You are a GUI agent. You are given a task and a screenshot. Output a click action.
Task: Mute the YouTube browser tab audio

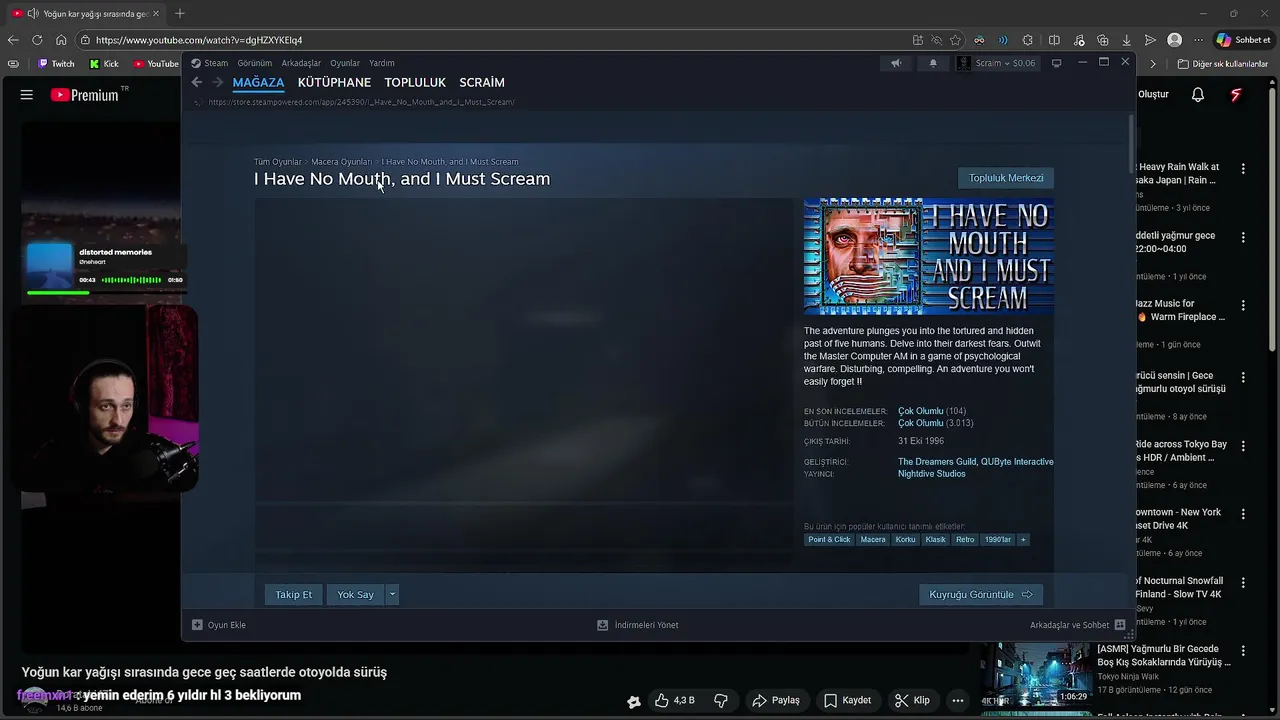point(33,13)
